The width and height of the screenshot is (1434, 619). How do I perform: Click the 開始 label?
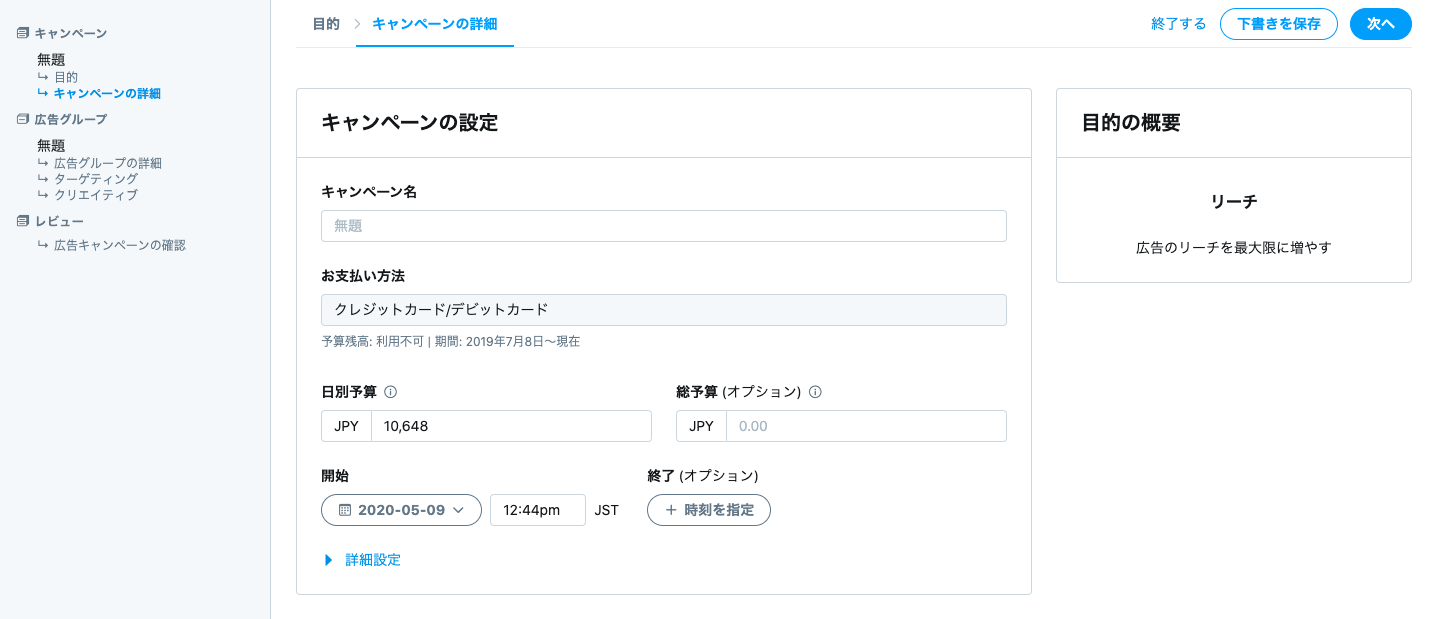pos(335,476)
